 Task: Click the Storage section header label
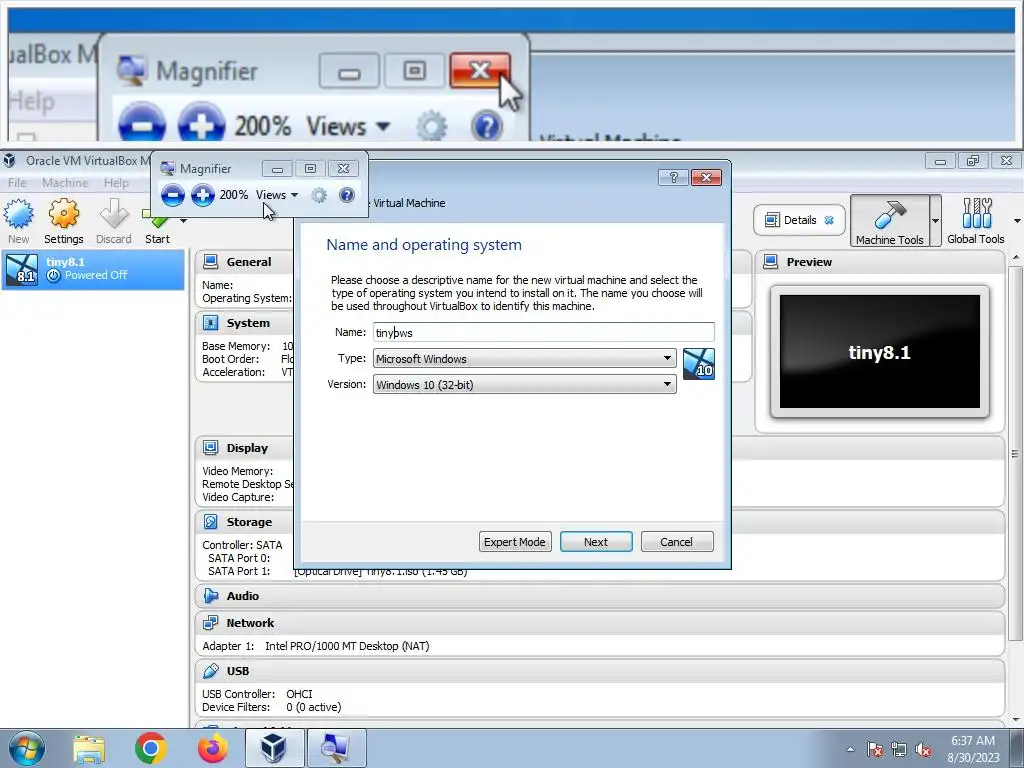(249, 522)
